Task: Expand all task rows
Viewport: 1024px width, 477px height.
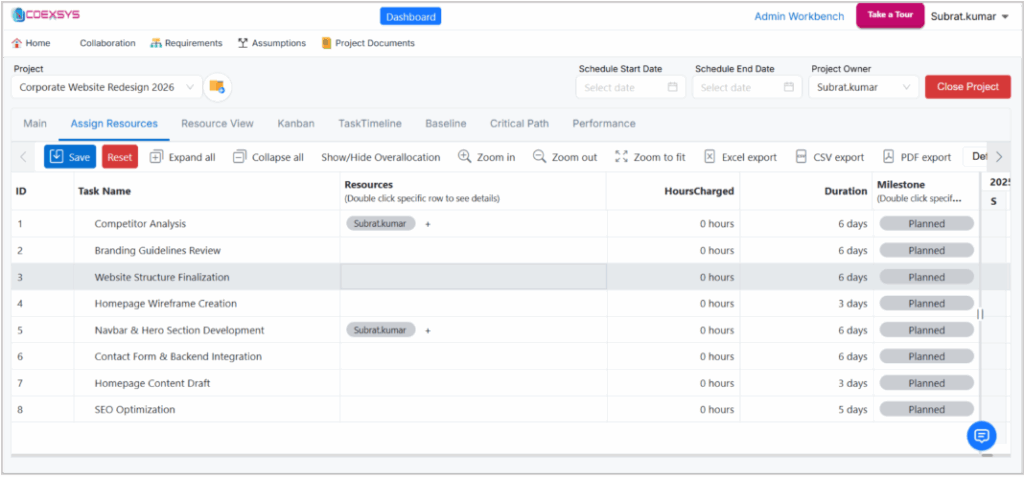Action: pyautogui.click(x=181, y=157)
